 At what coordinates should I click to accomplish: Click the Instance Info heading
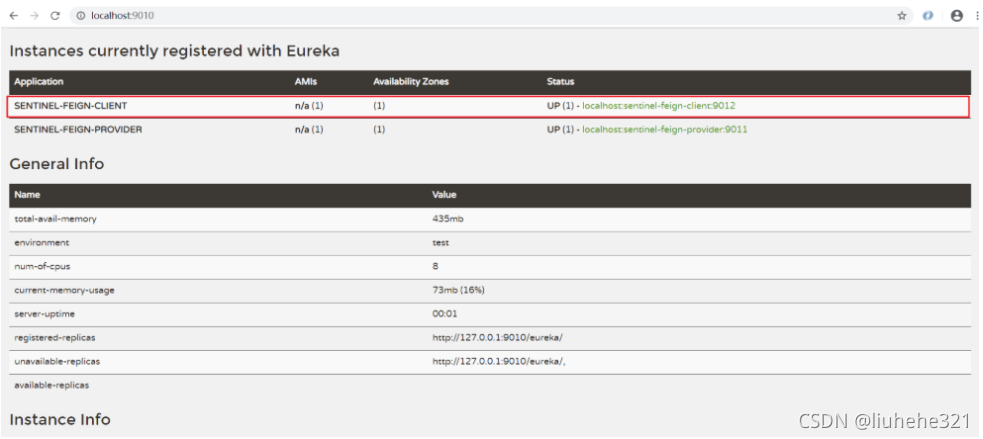(x=60, y=419)
